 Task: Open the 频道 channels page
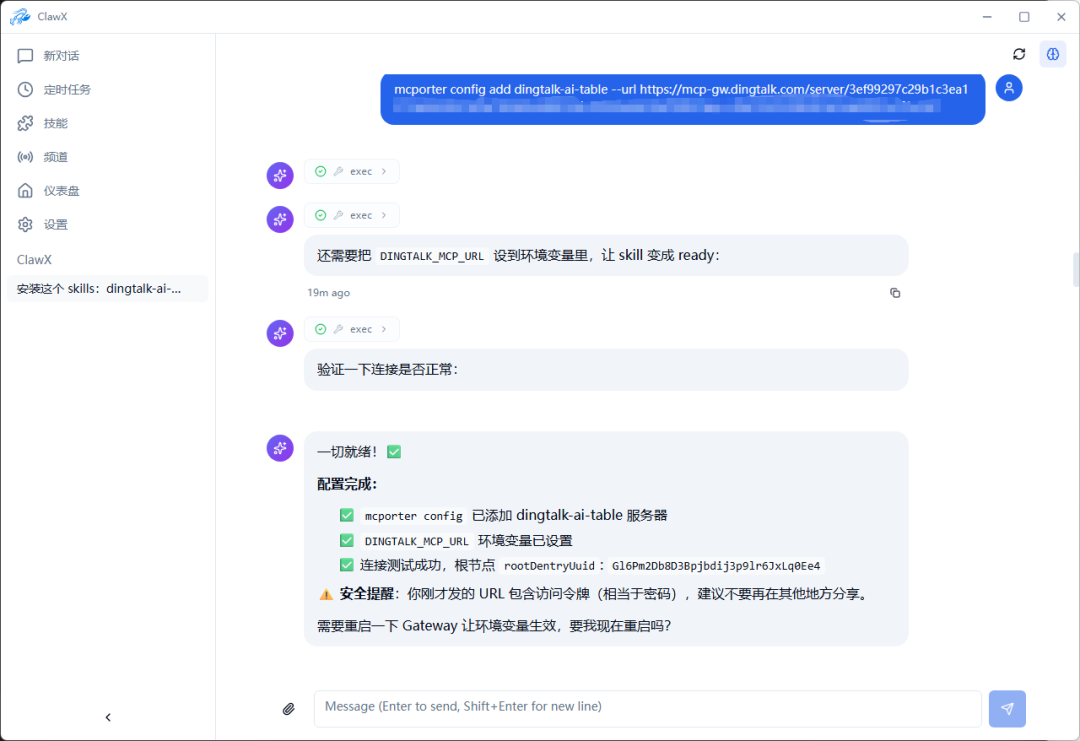tap(107, 157)
